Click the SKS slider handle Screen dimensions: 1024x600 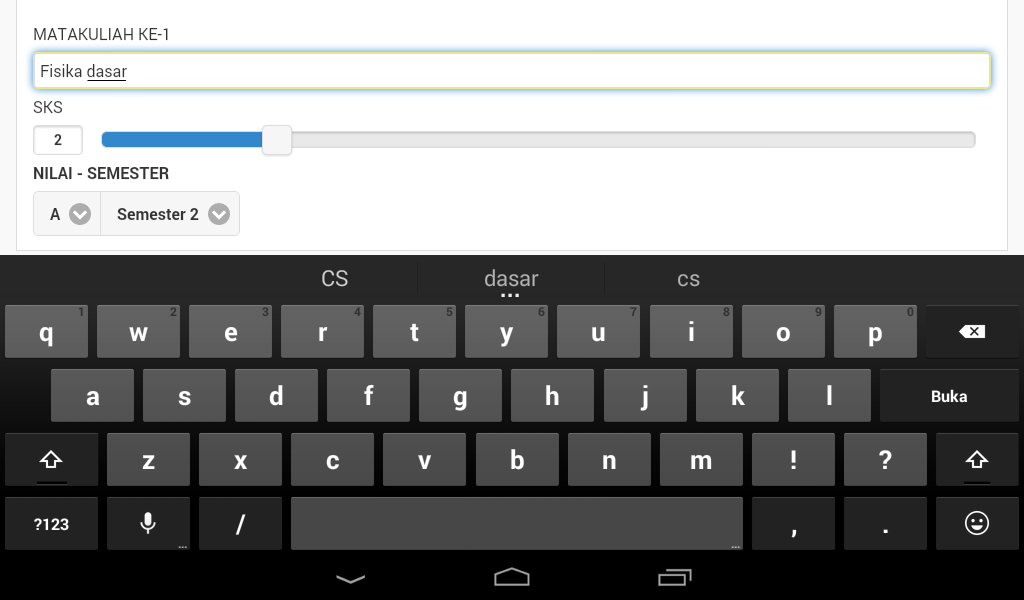277,140
